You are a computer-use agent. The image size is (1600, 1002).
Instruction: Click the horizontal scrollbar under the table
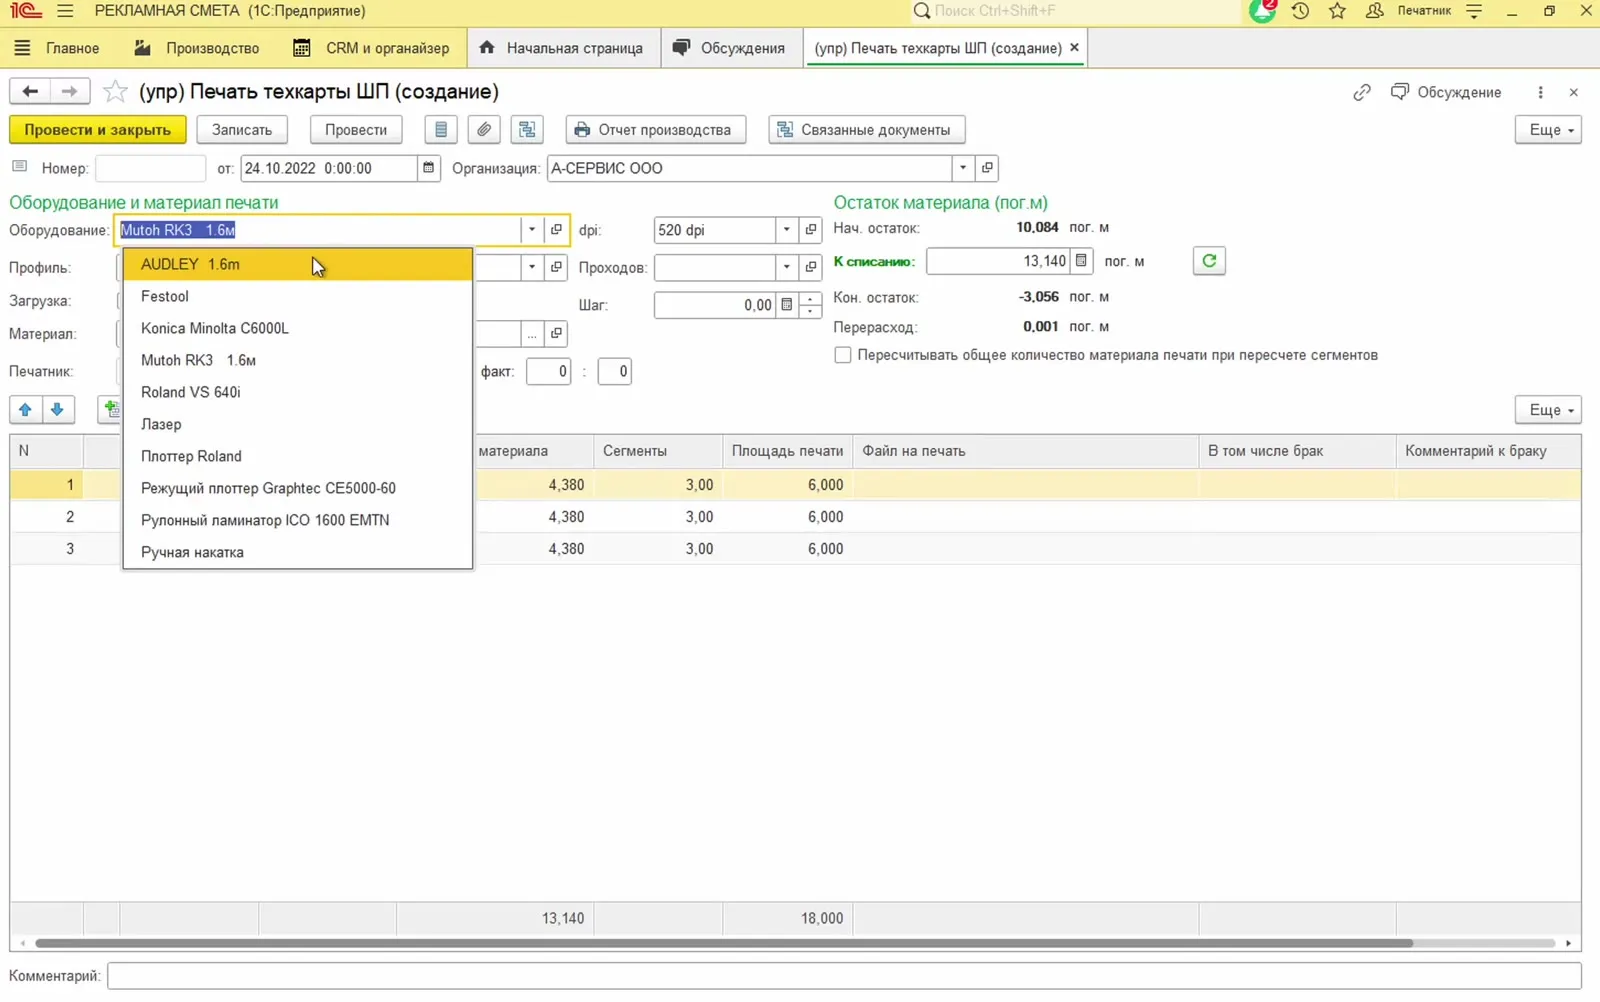(724, 943)
